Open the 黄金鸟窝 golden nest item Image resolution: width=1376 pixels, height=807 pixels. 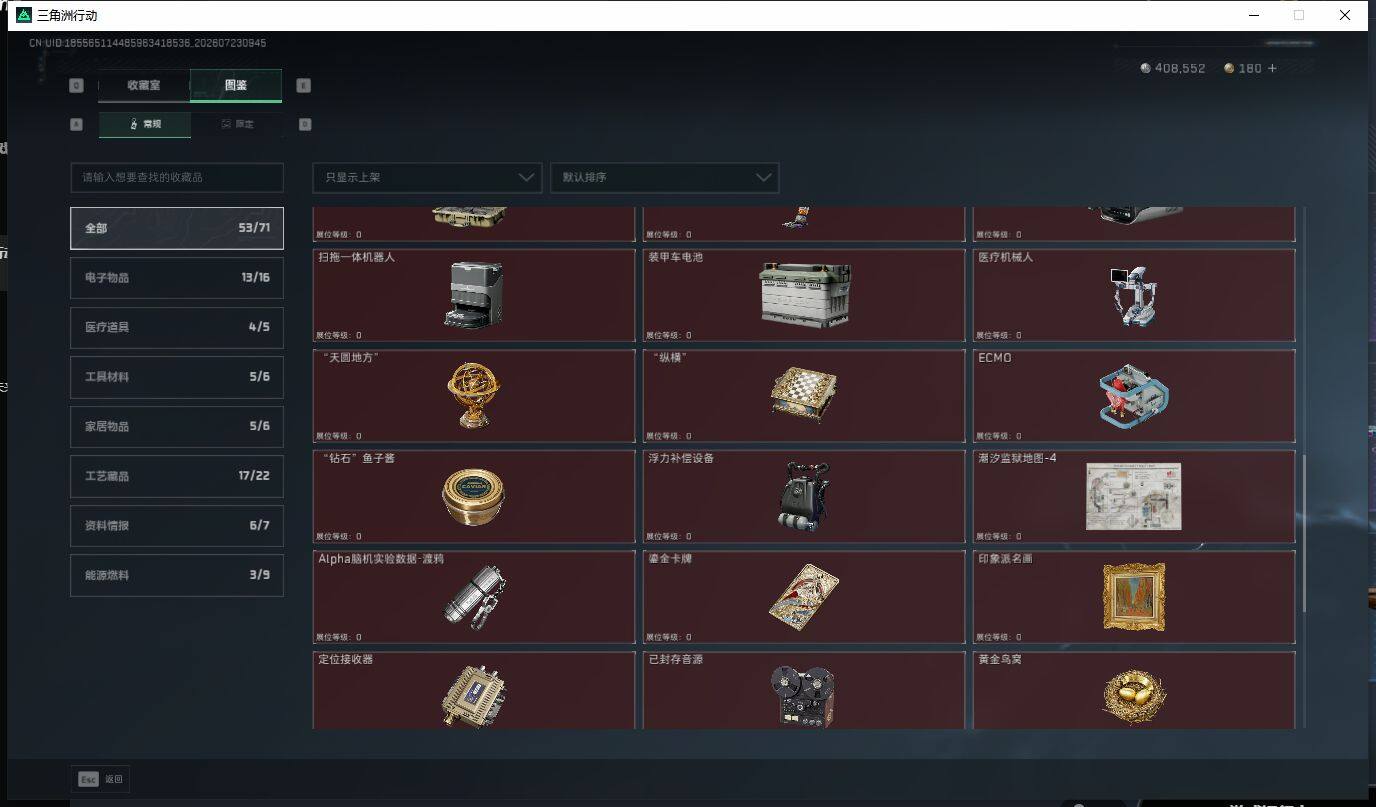pyautogui.click(x=1134, y=690)
